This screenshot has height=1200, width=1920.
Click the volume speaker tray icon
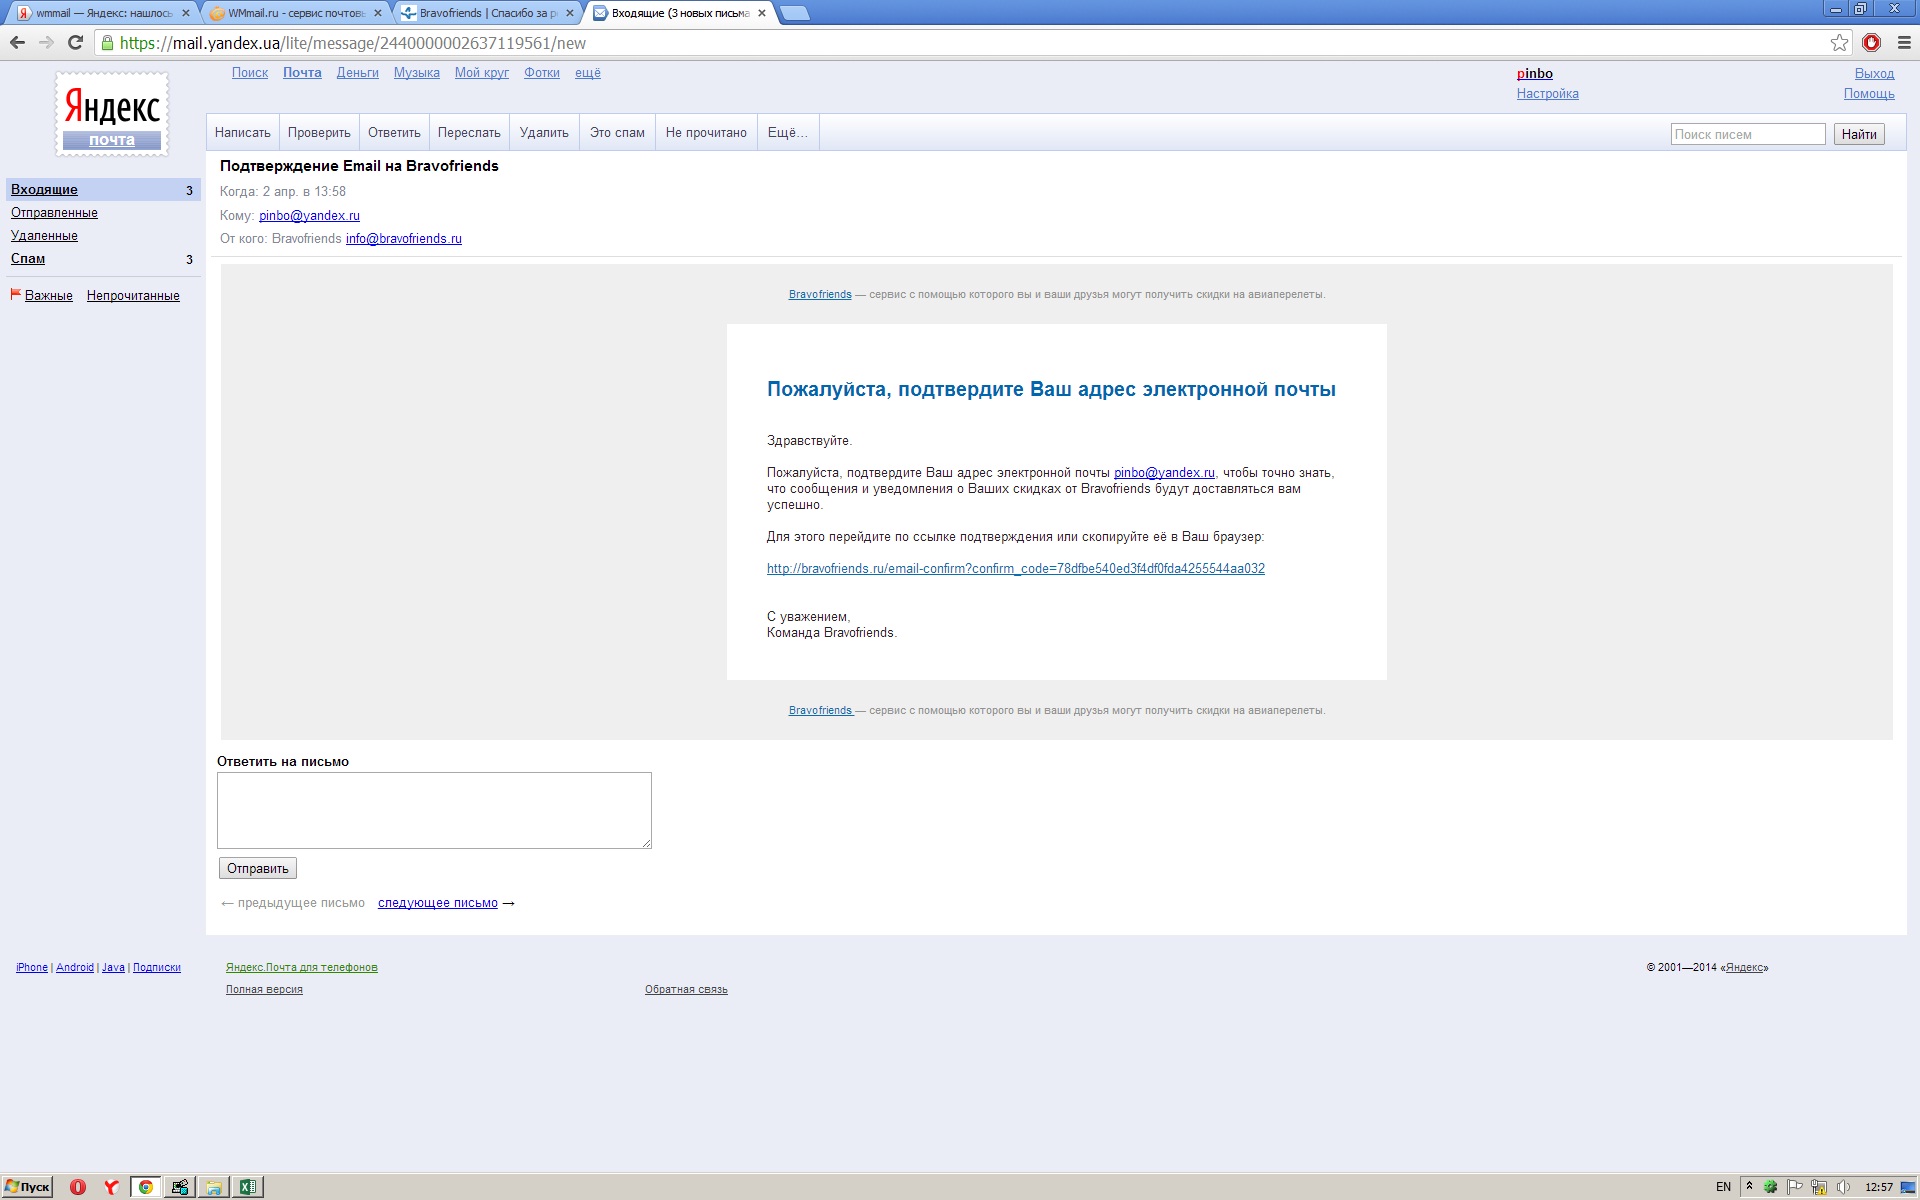point(1844,1187)
